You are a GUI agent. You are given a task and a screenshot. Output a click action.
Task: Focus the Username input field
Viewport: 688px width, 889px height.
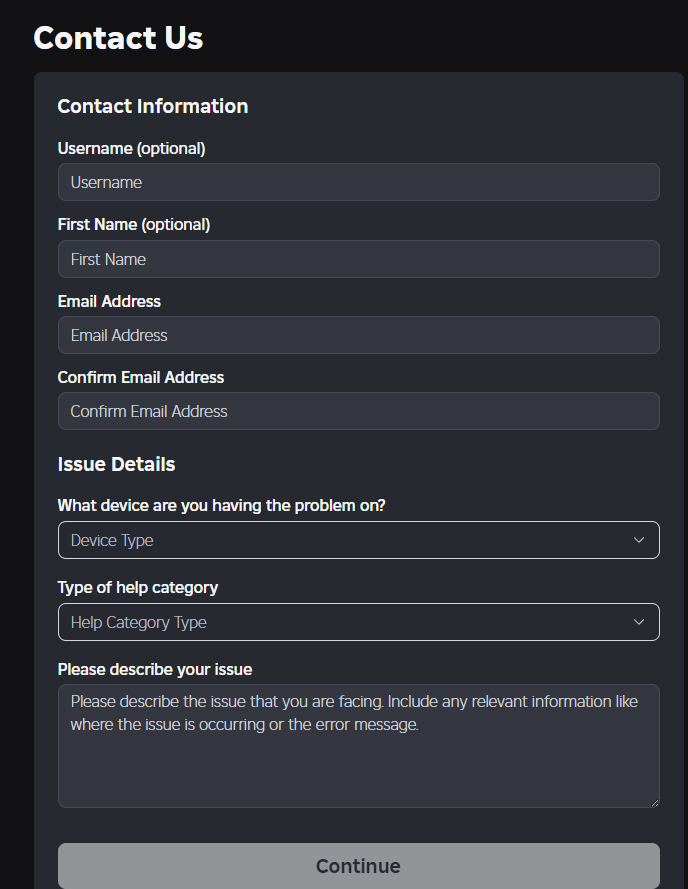(358, 182)
